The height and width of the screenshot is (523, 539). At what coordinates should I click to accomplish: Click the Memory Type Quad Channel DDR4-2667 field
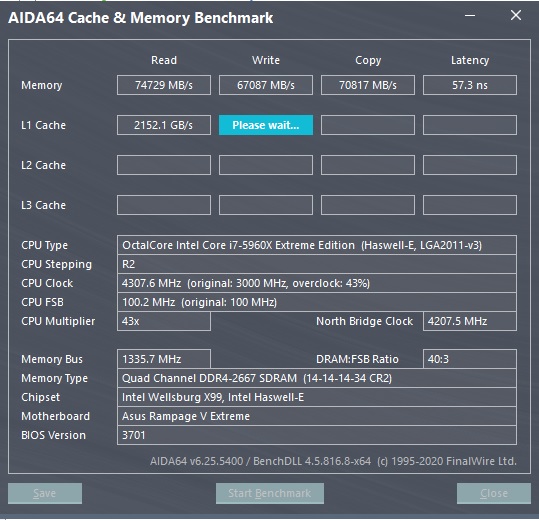click(317, 378)
